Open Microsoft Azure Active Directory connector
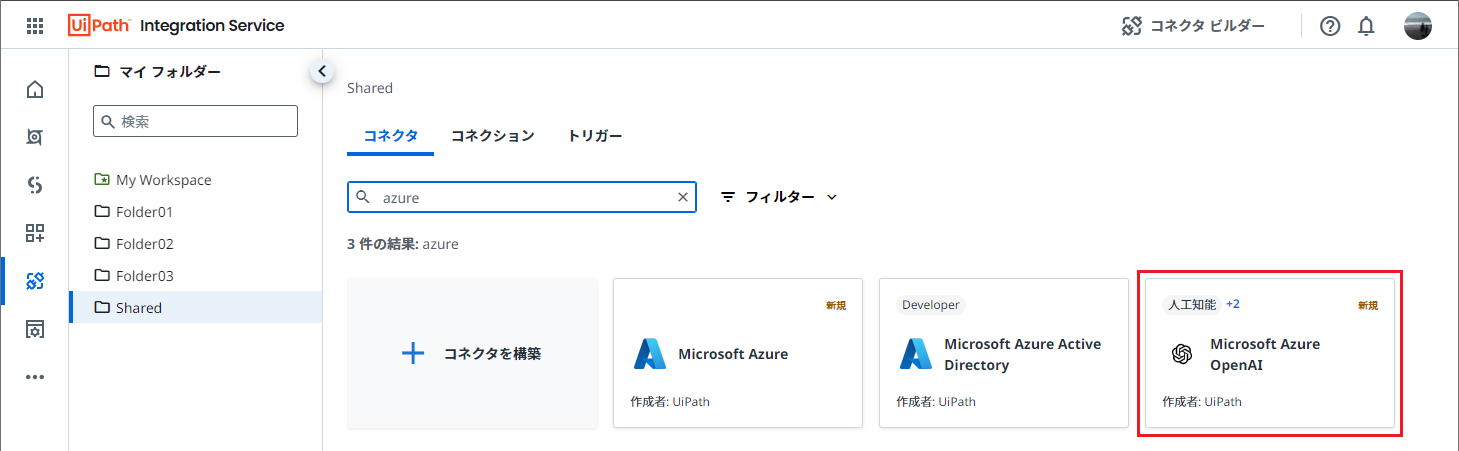The height and width of the screenshot is (451, 1459). pyautogui.click(x=1004, y=353)
